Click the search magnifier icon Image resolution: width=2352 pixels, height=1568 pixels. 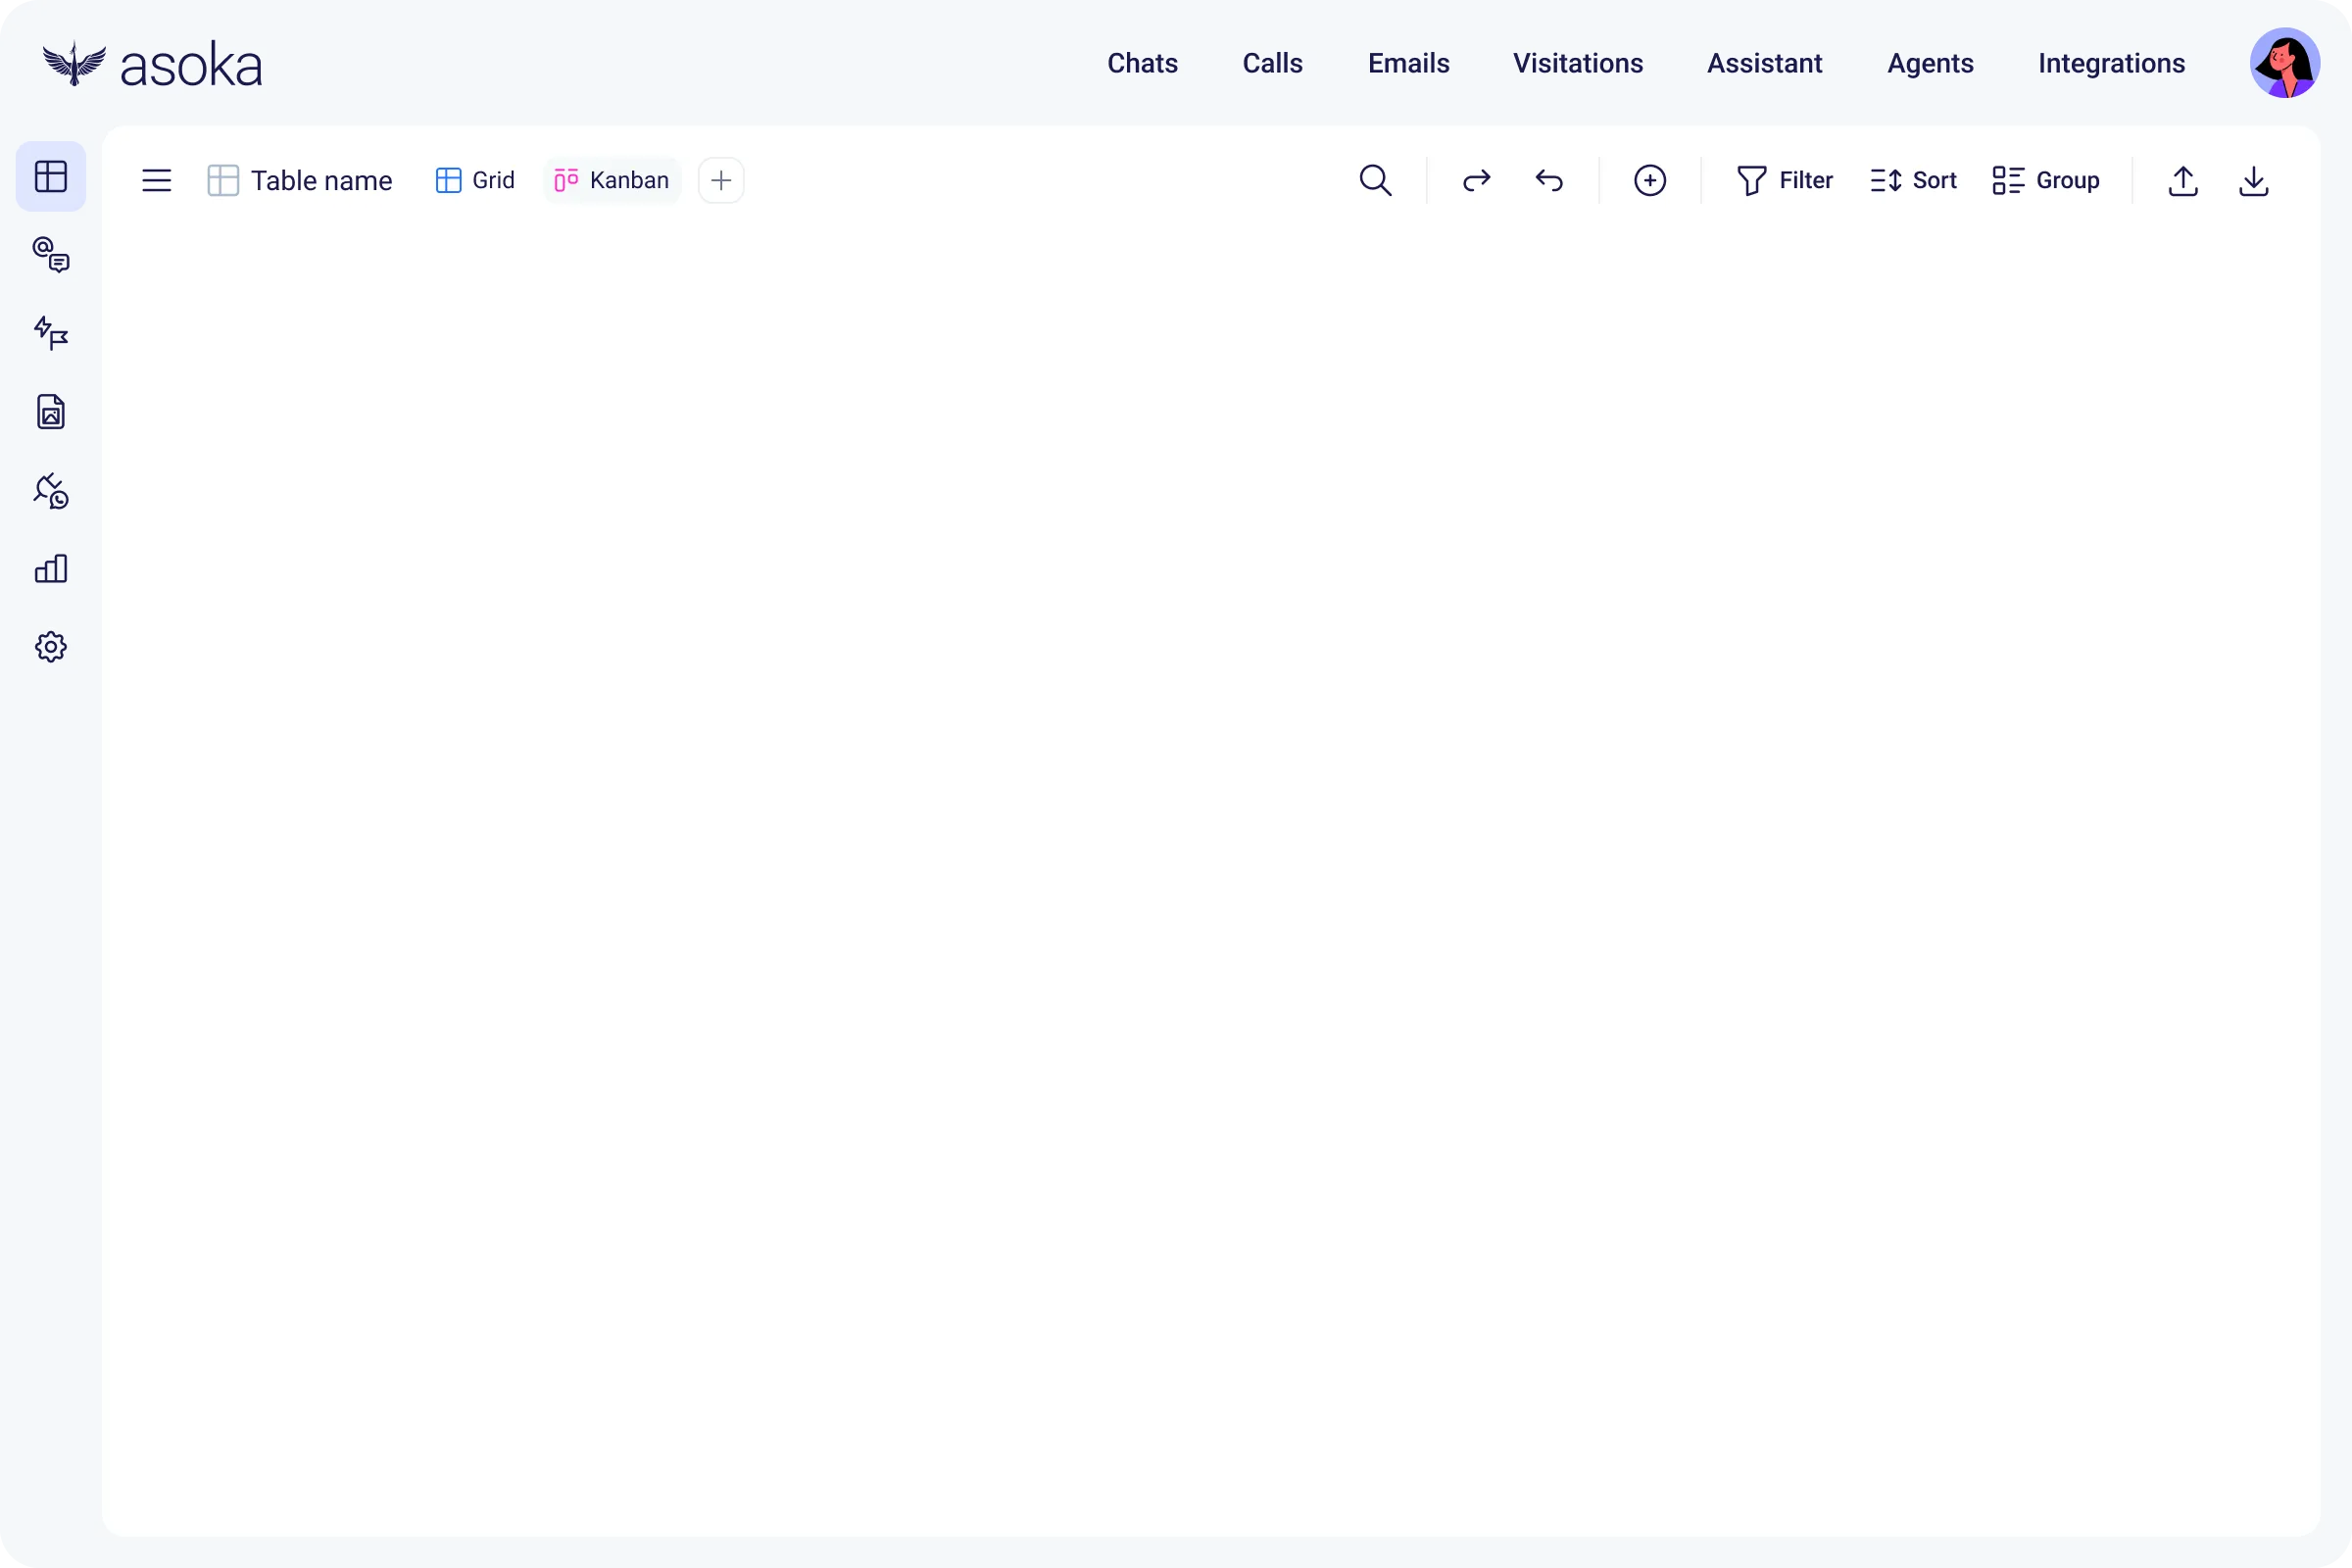point(1375,181)
